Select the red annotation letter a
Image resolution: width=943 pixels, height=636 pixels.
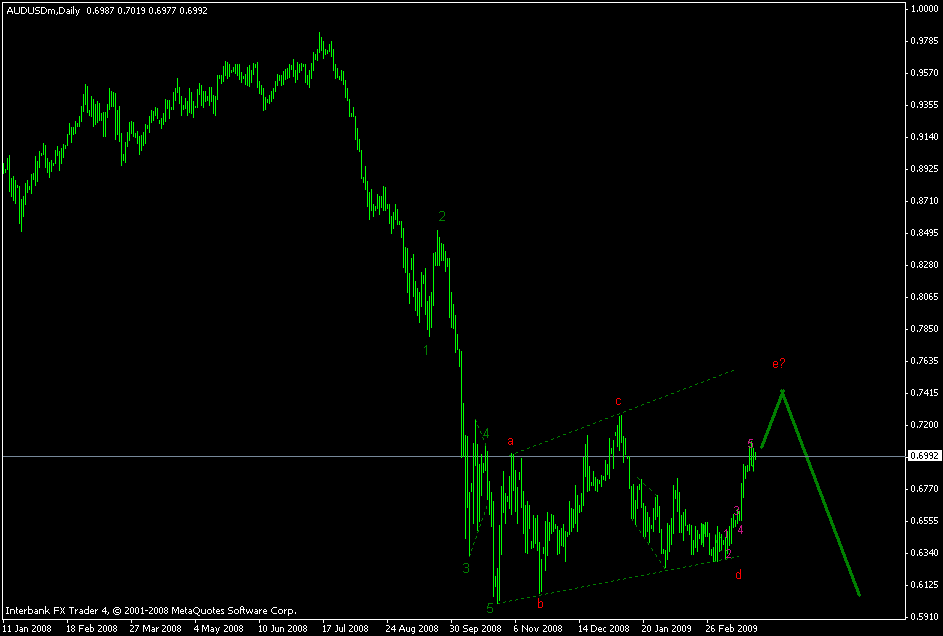tap(510, 440)
